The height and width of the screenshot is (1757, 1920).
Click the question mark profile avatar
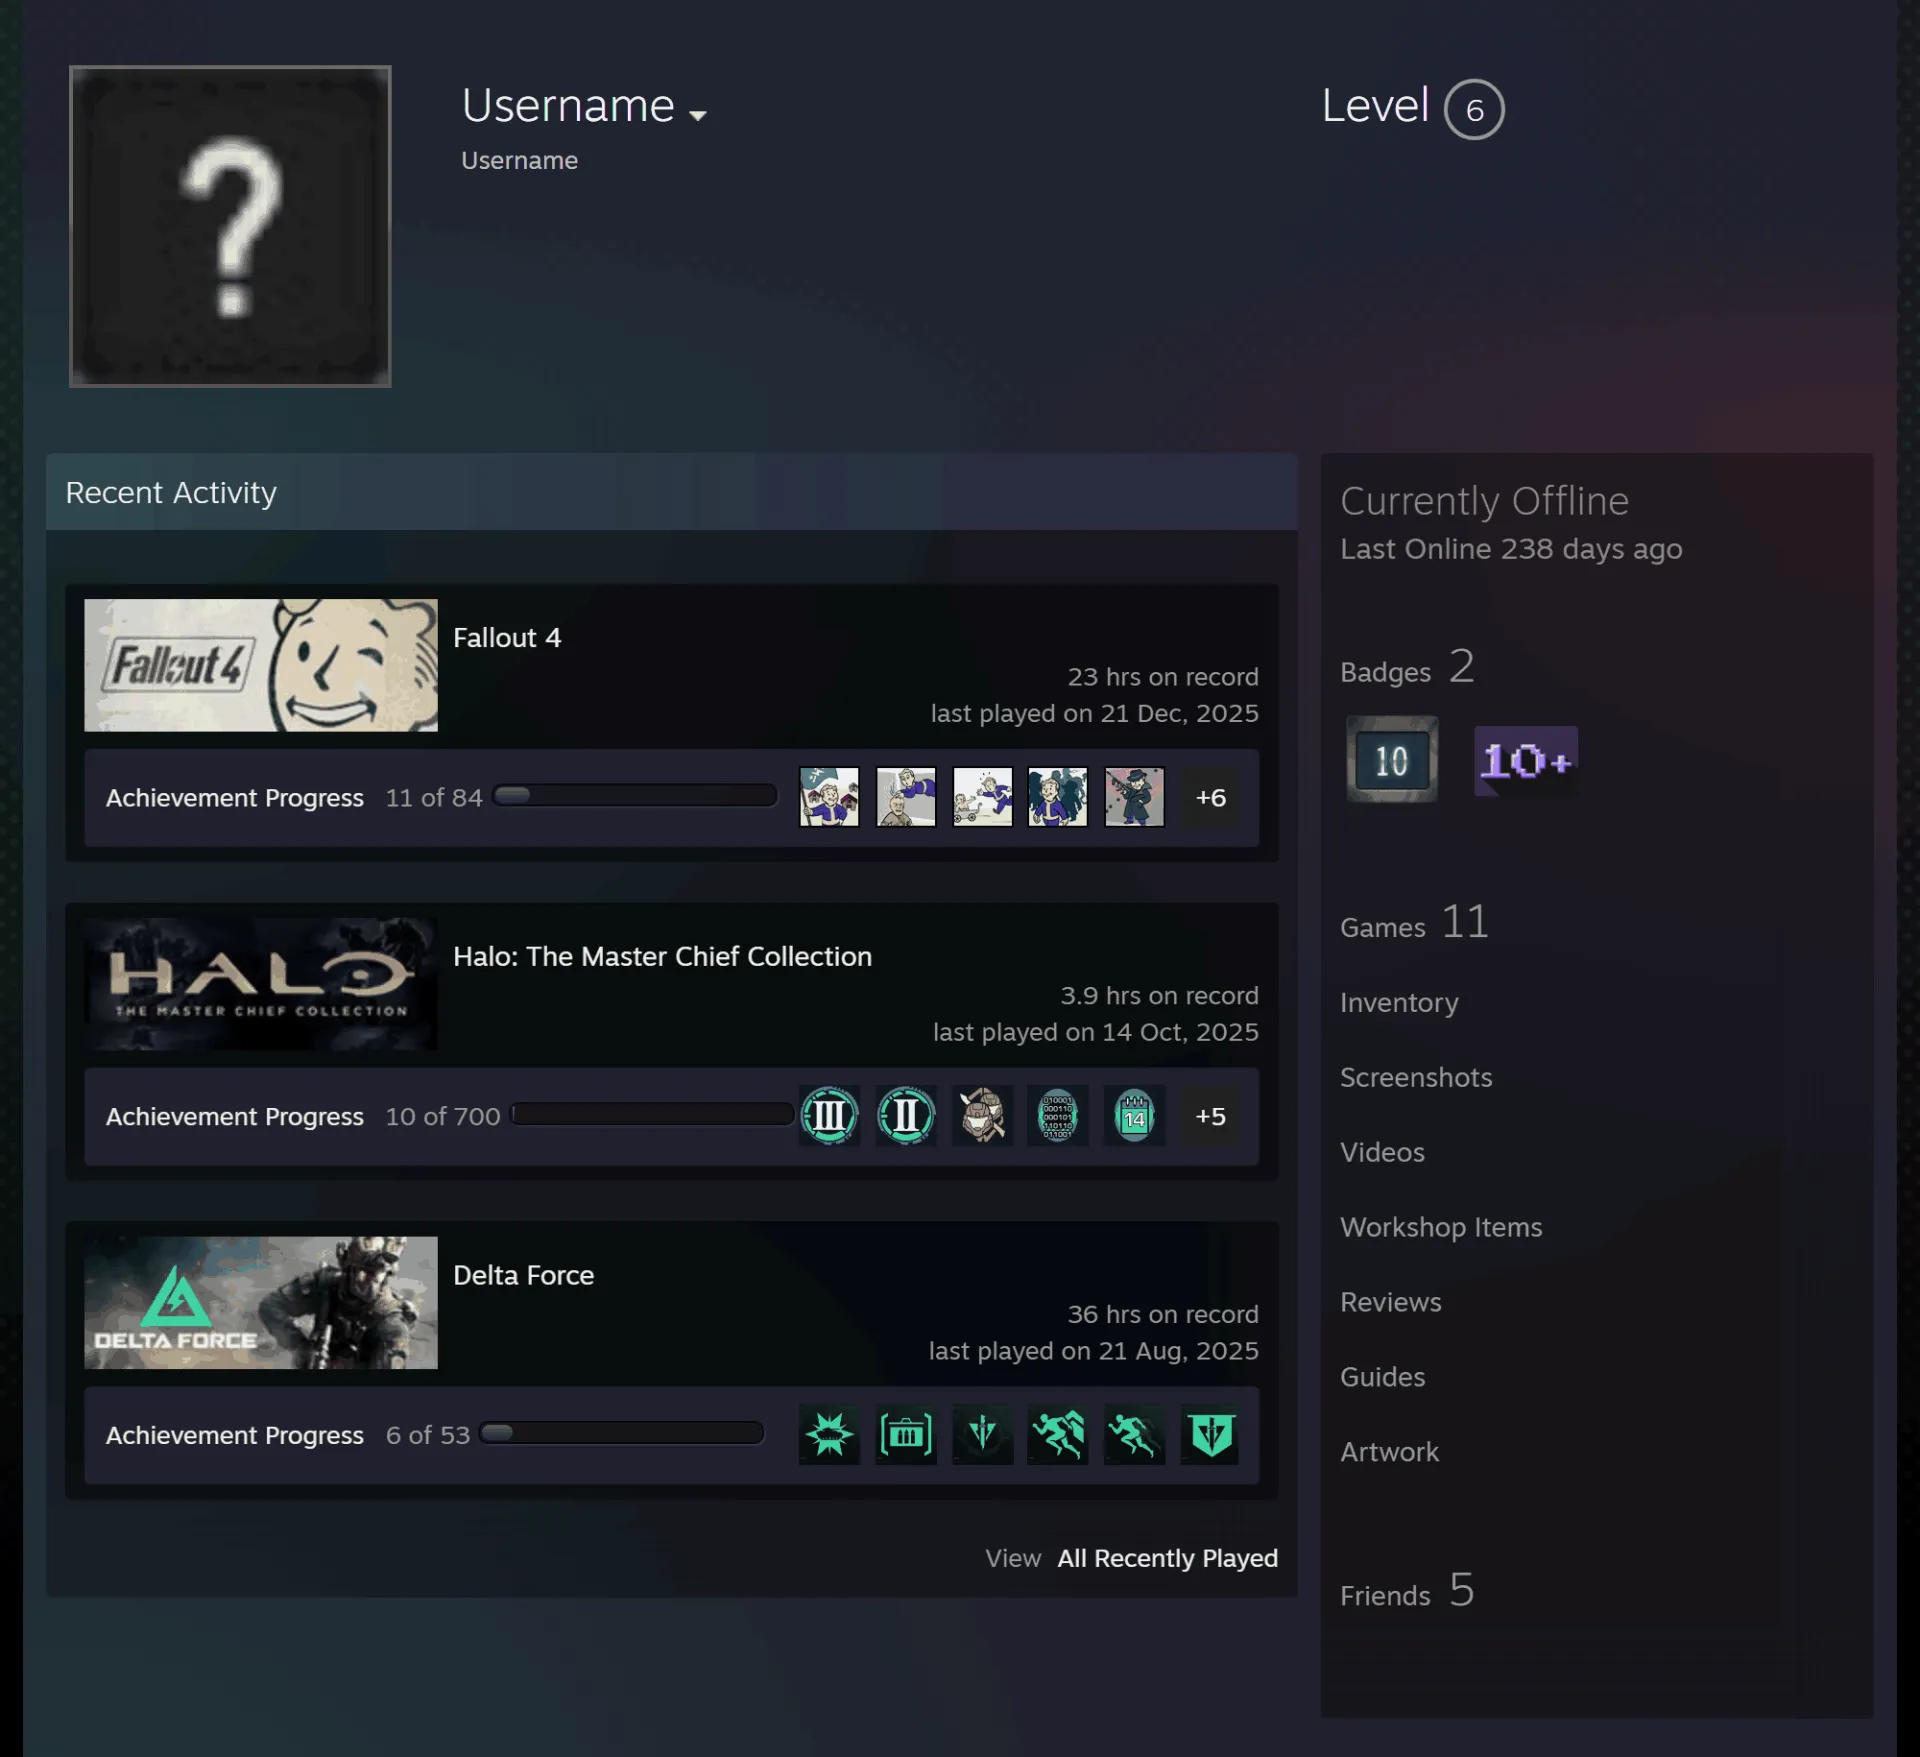(230, 226)
